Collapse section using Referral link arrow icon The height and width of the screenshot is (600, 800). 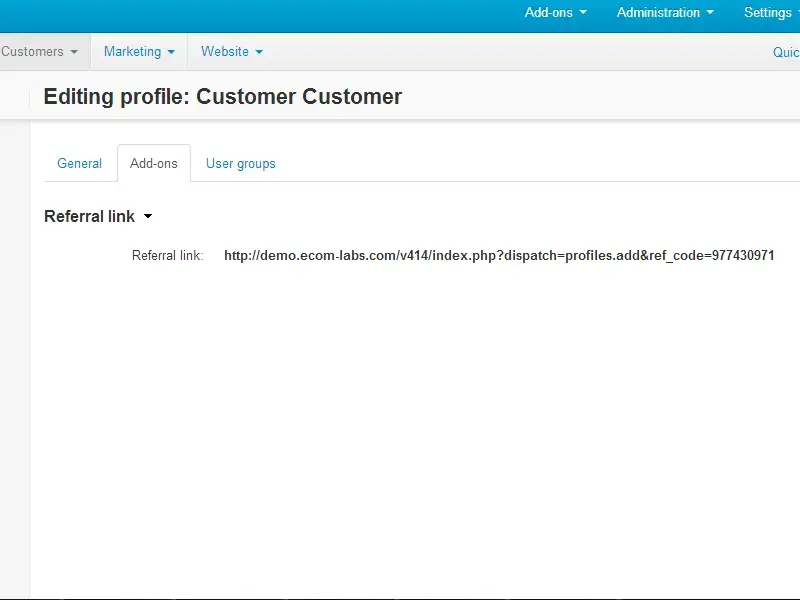tap(148, 217)
